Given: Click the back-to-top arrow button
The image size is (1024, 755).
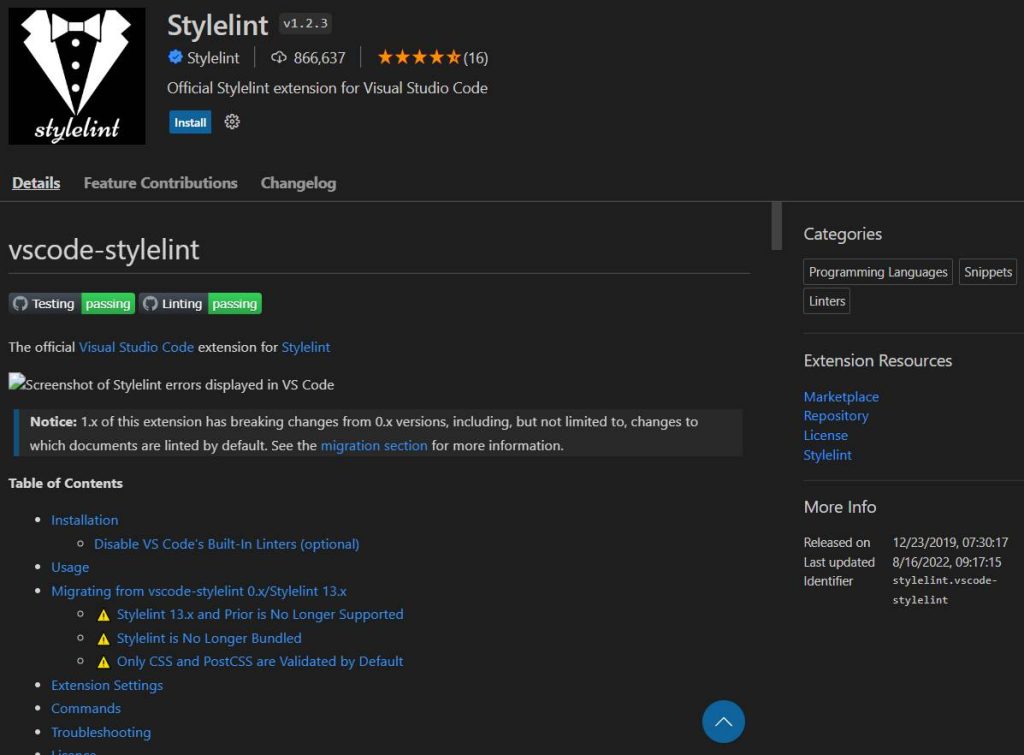Looking at the screenshot, I should tap(723, 721).
